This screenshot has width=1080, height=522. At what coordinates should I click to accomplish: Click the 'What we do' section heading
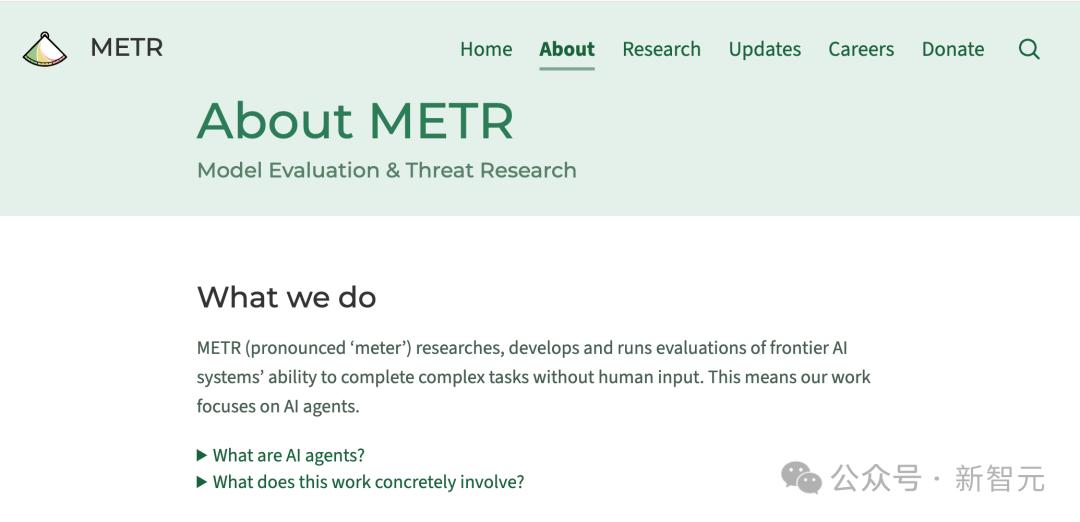(x=287, y=297)
